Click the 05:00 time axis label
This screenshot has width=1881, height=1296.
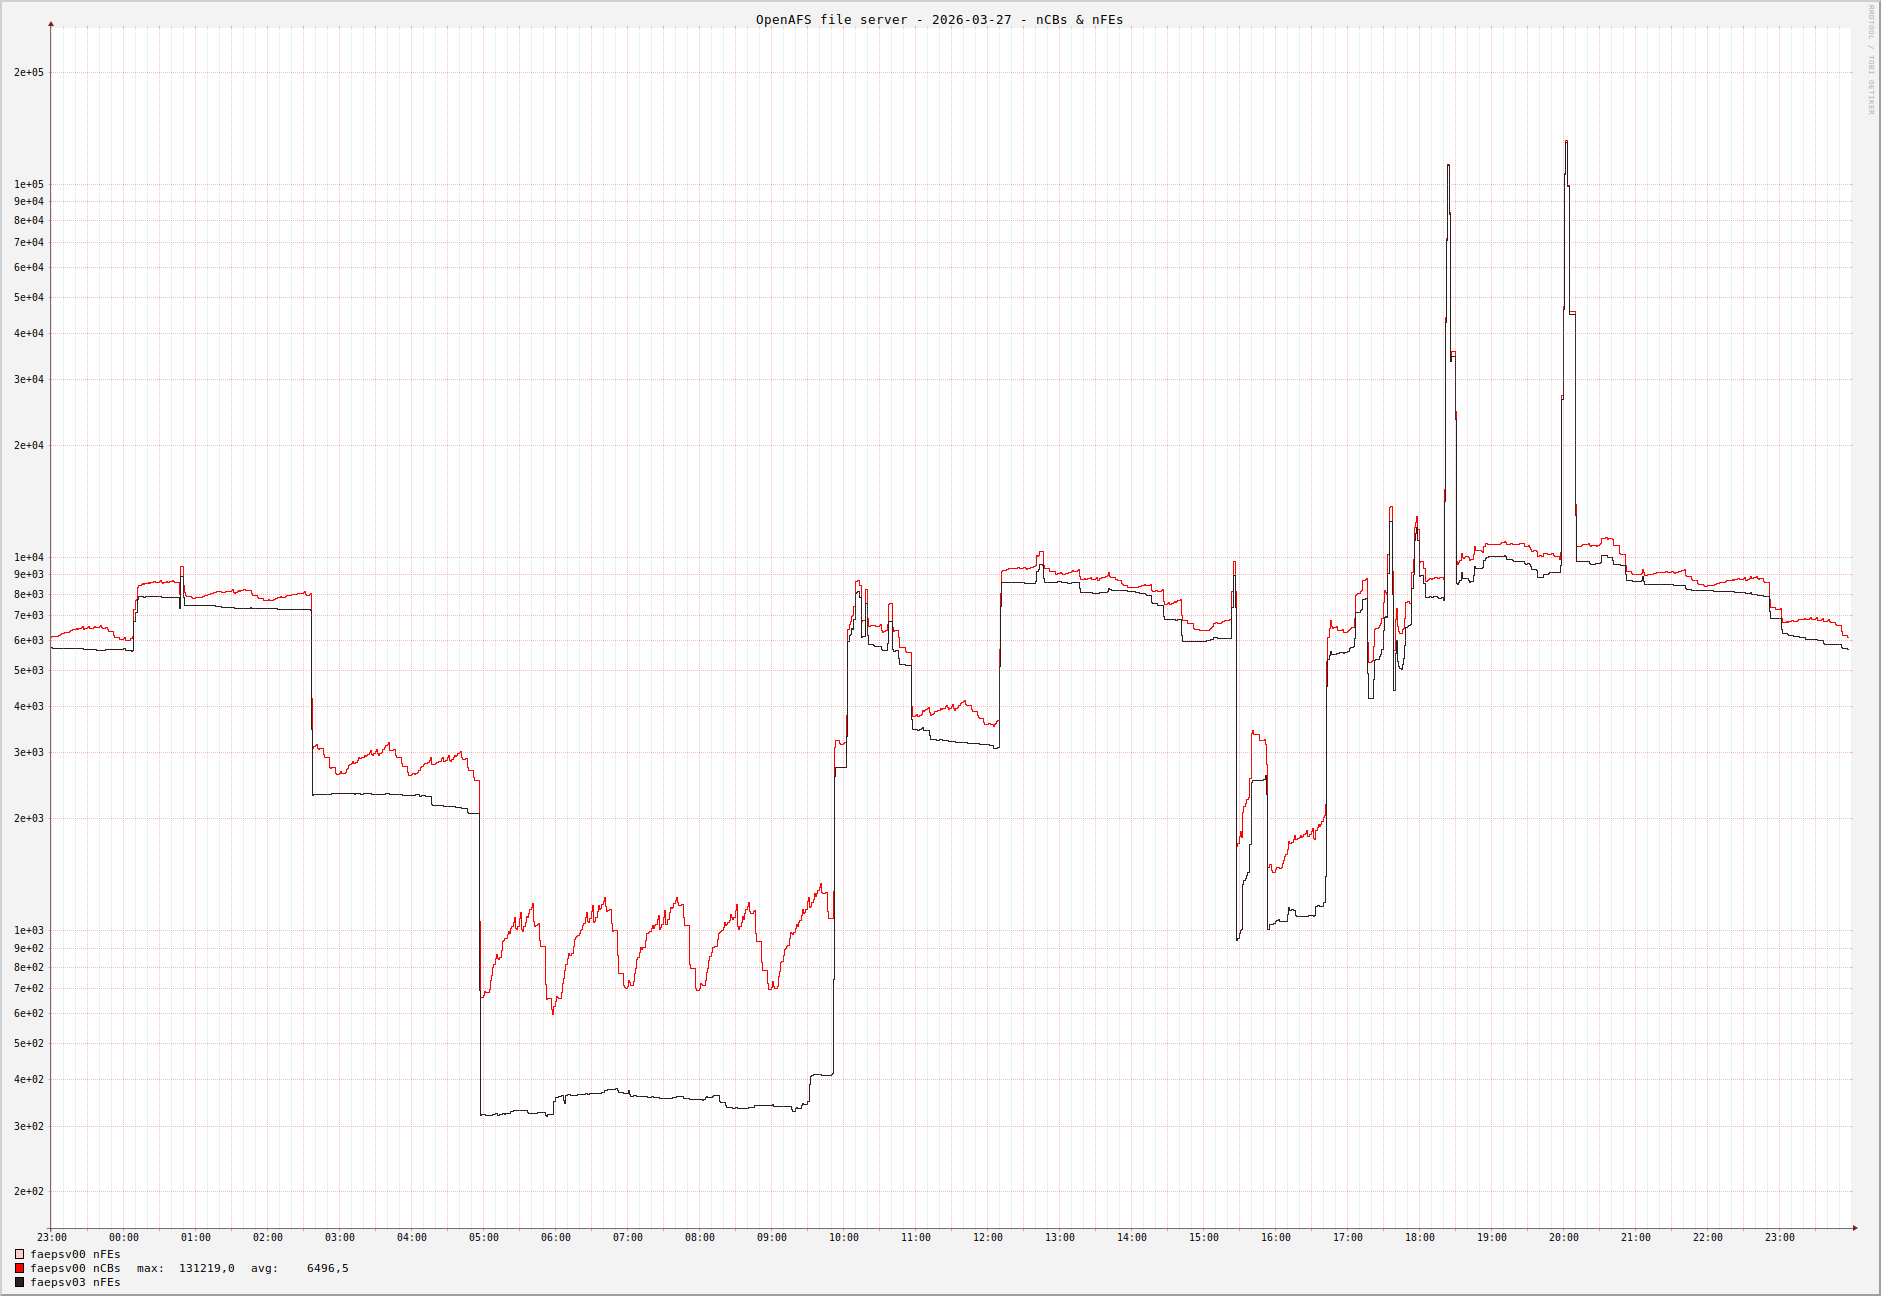tap(483, 1238)
